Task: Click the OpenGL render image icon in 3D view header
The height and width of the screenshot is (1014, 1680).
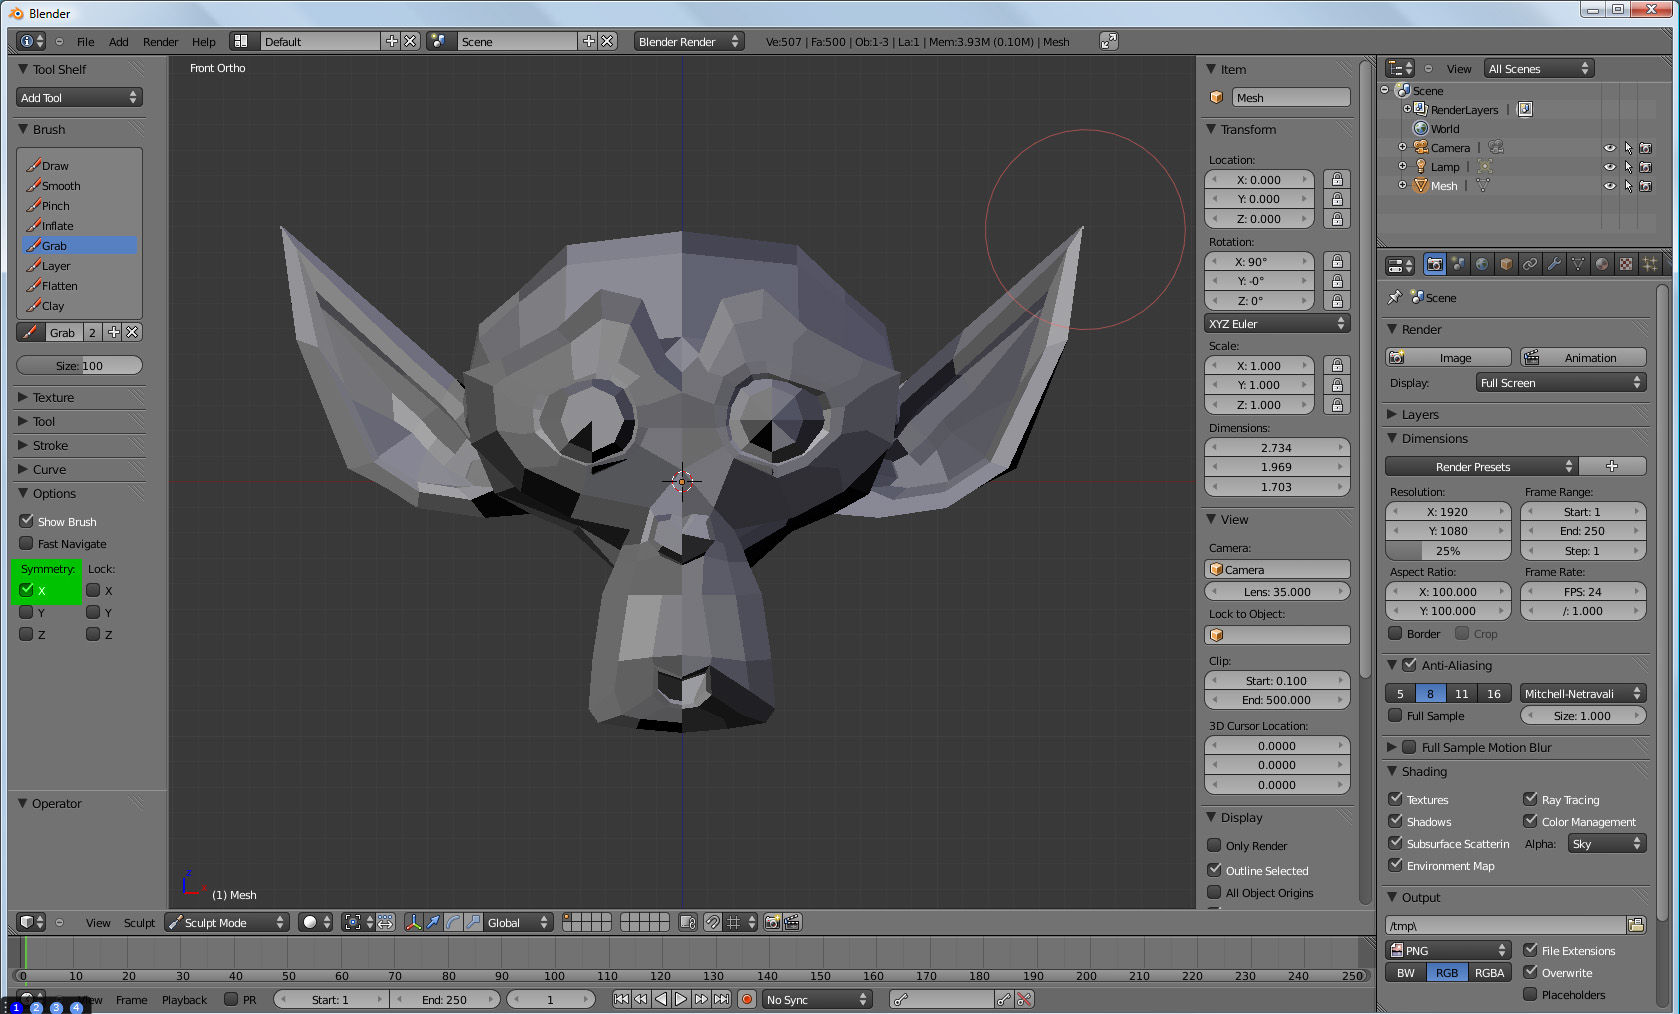Action: pyautogui.click(x=772, y=922)
